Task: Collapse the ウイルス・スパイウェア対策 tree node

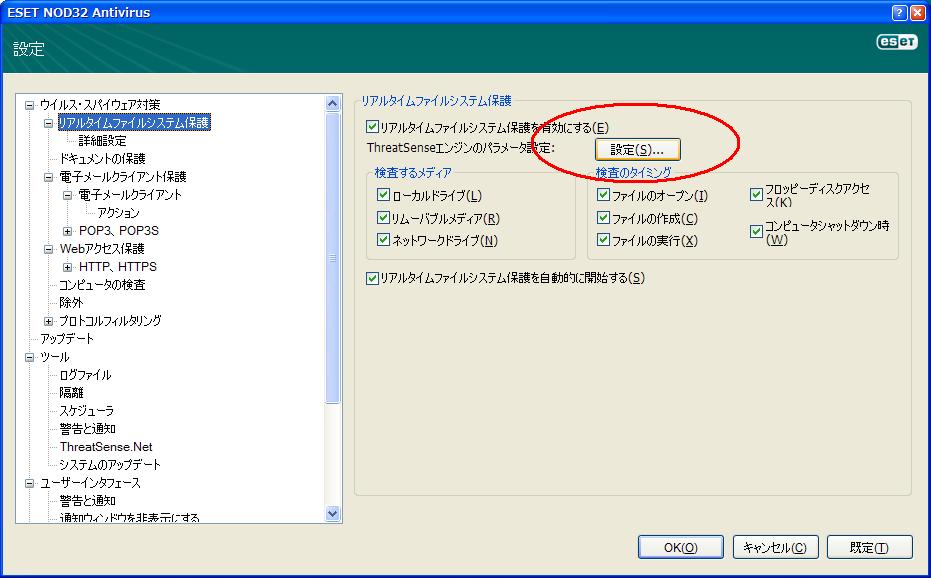Action: [x=29, y=106]
